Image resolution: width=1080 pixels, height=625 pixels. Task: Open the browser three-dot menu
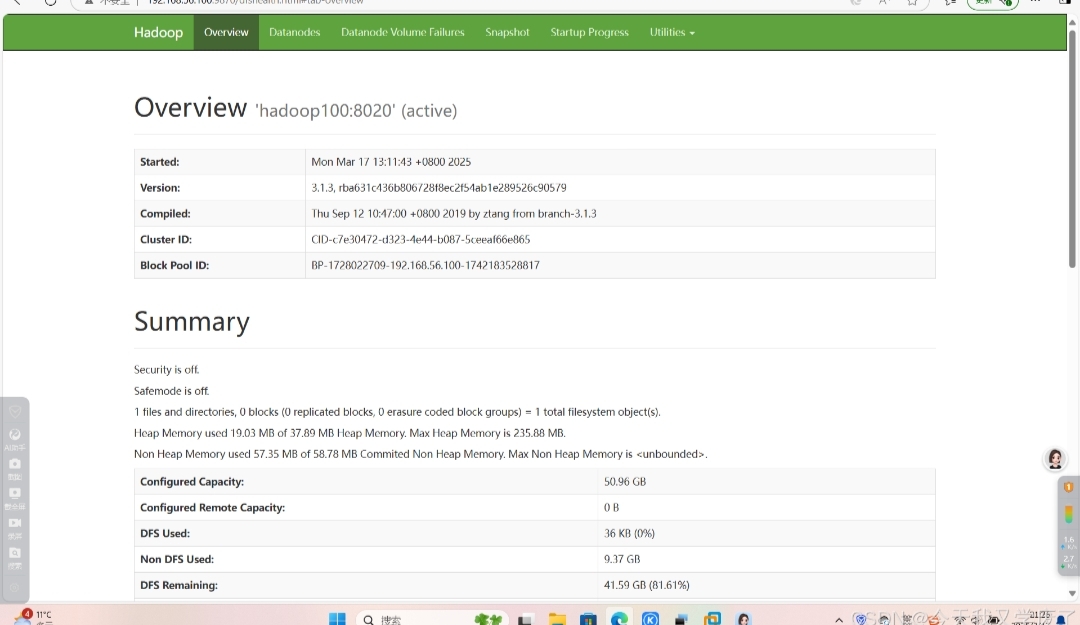(x=1035, y=2)
